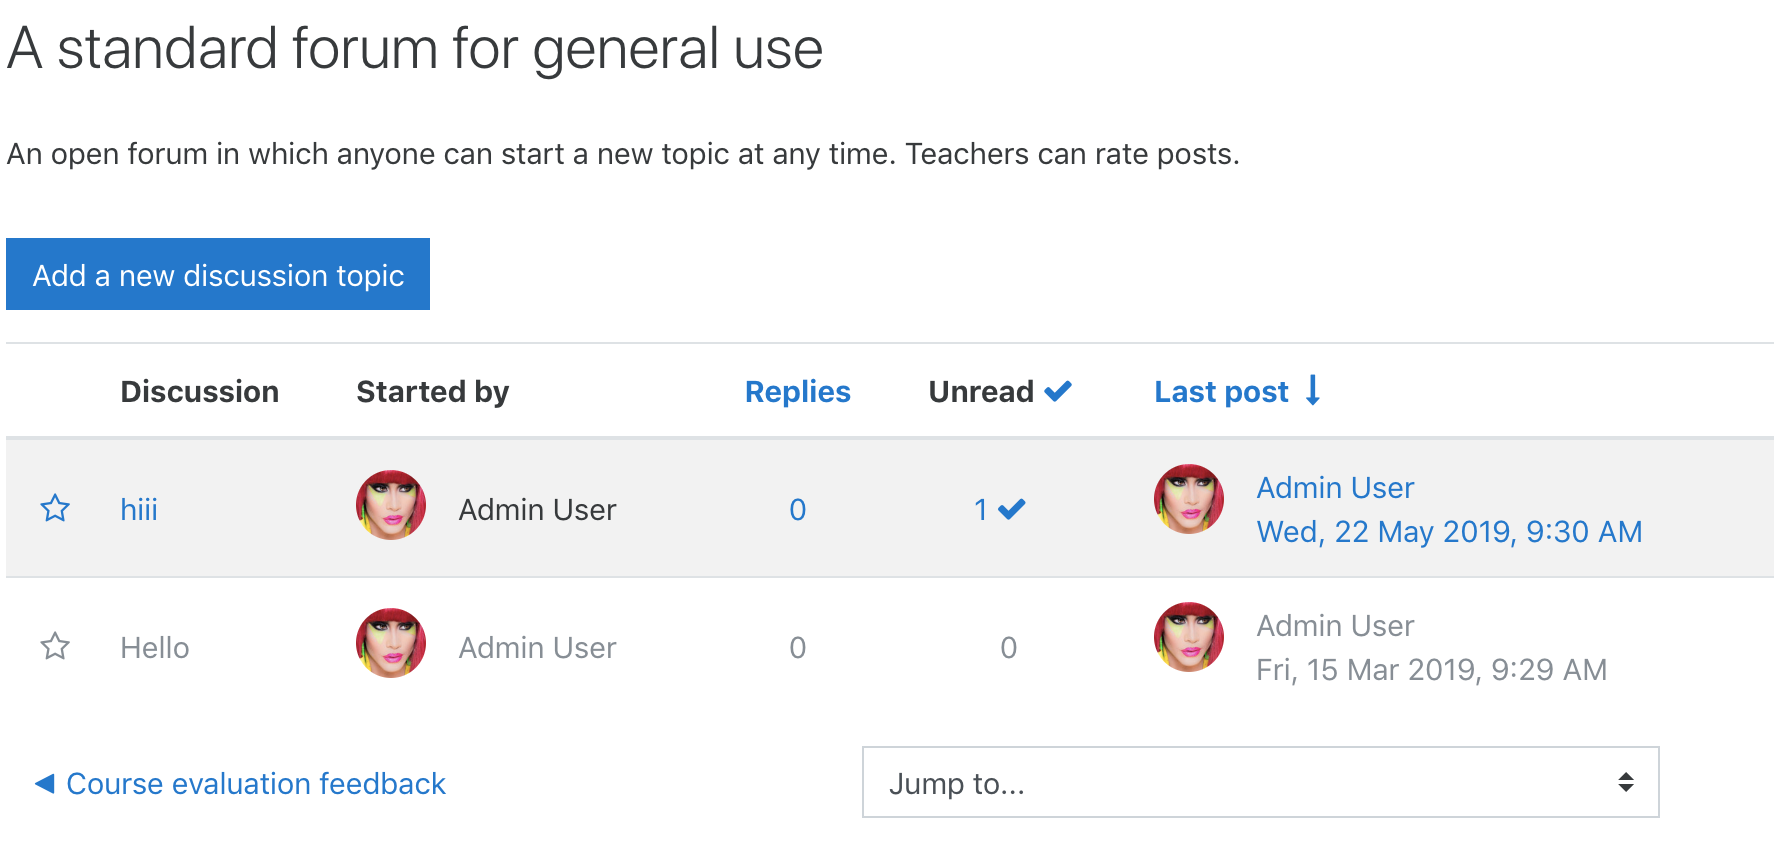
Task: Click the Discussion column header
Action: pyautogui.click(x=199, y=392)
